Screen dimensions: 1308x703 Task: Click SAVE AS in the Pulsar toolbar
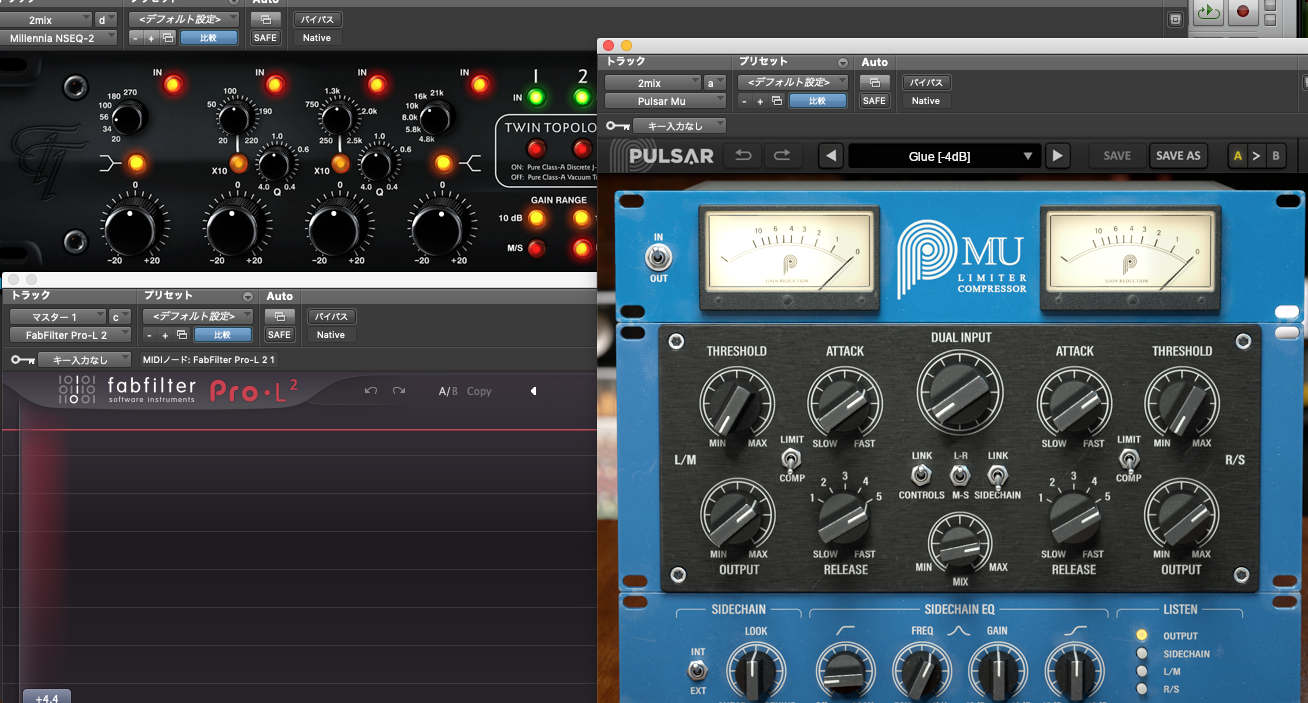(1177, 156)
